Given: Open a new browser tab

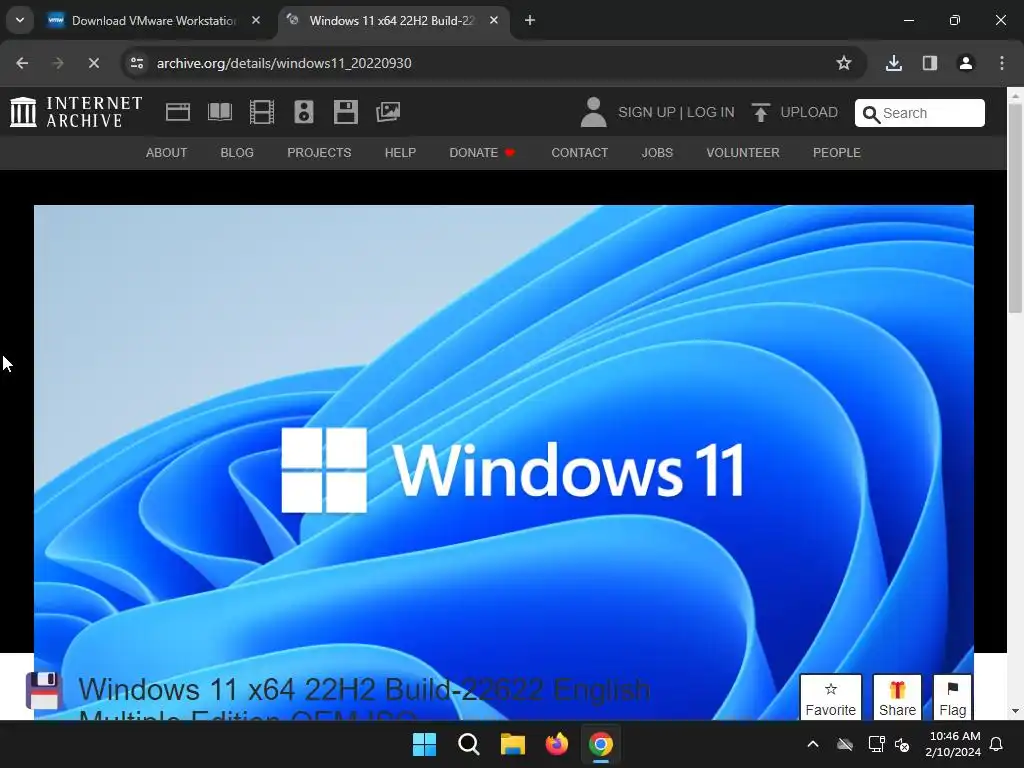Looking at the screenshot, I should (x=530, y=20).
